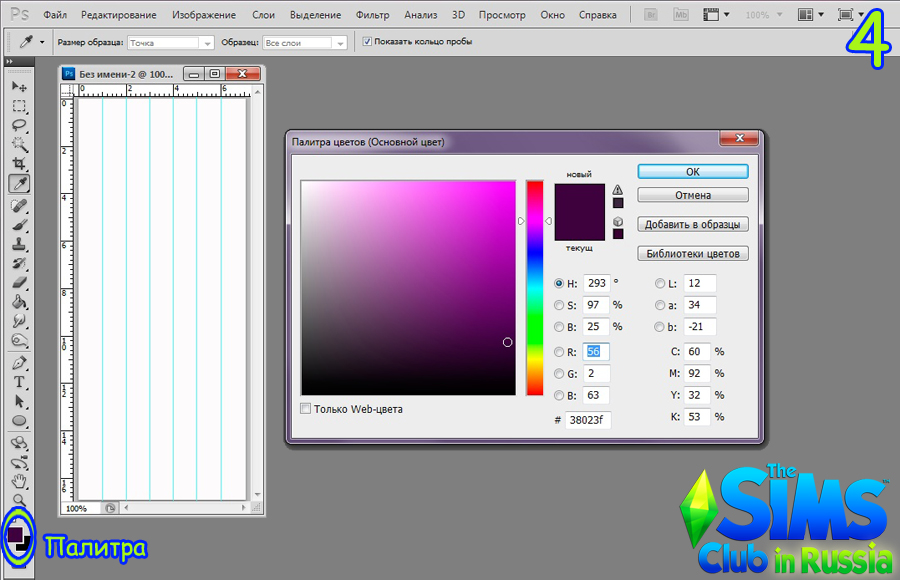Click the OK button in color picker
The width and height of the screenshot is (900, 580).
click(692, 172)
